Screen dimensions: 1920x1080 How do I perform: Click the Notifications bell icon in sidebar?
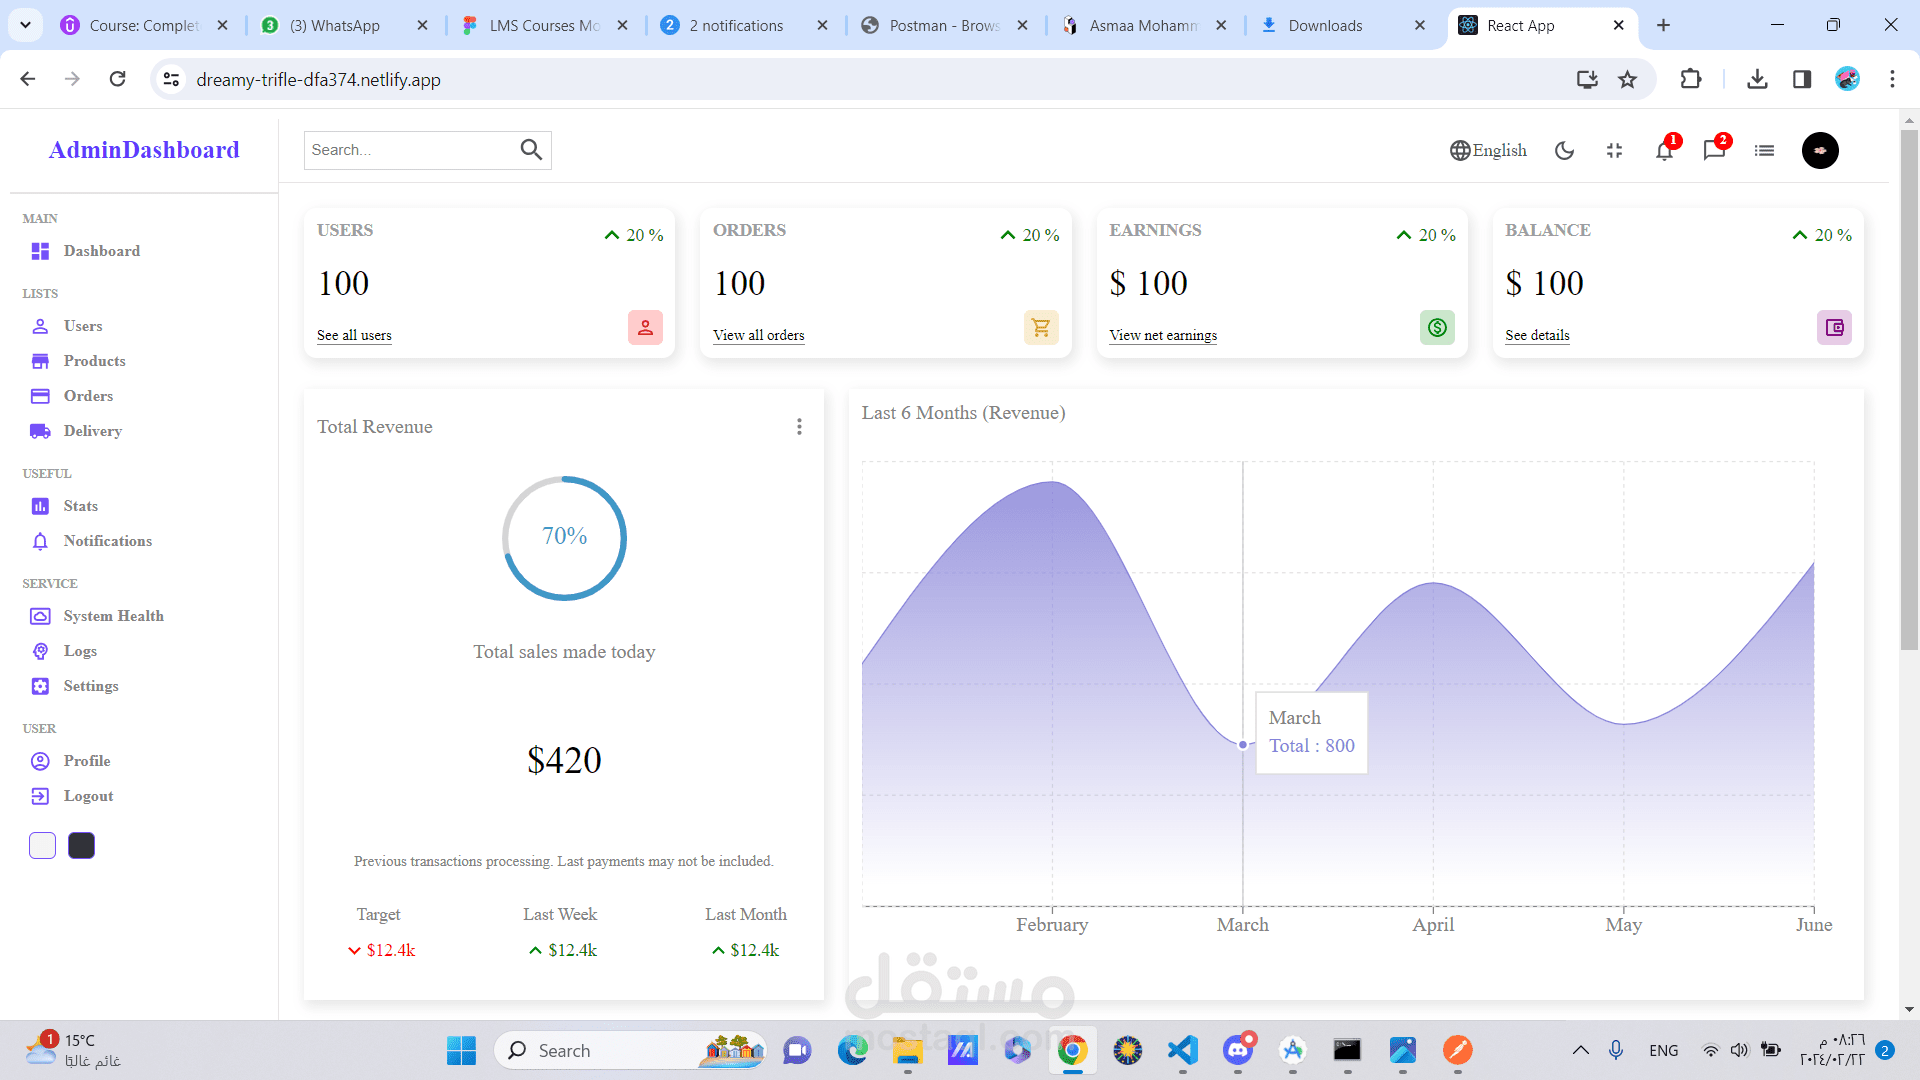[x=40, y=541]
